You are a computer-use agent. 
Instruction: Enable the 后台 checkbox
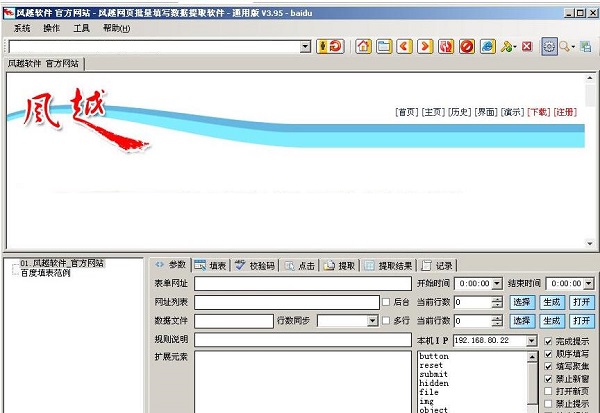386,302
